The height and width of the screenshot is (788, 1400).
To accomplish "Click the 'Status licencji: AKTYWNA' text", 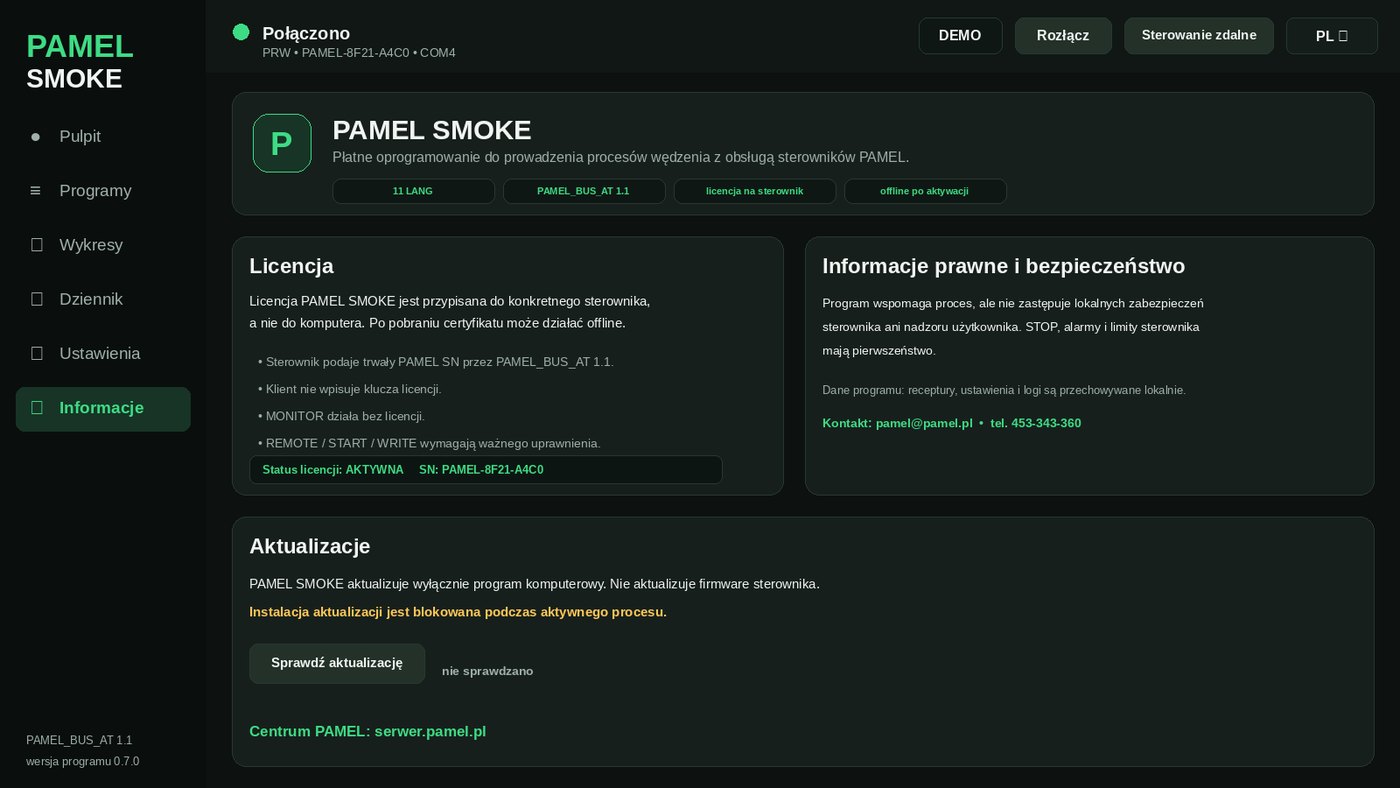I will click(333, 470).
